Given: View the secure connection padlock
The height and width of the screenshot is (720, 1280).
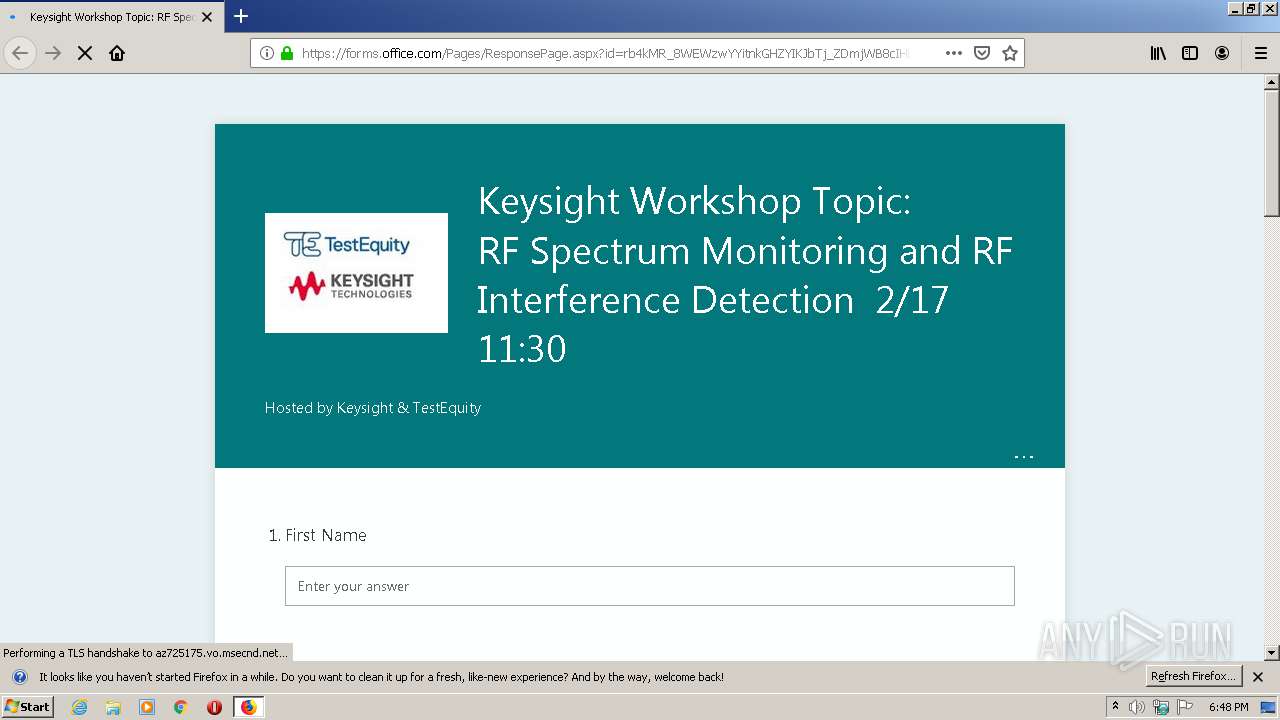Looking at the screenshot, I should click(x=287, y=53).
